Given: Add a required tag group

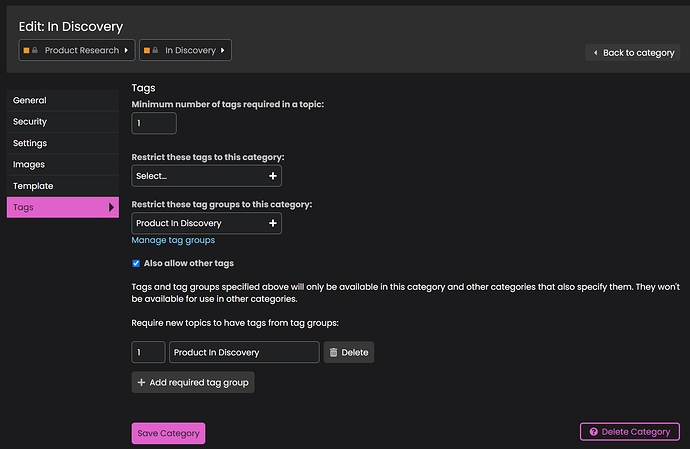Looking at the screenshot, I should [x=193, y=383].
